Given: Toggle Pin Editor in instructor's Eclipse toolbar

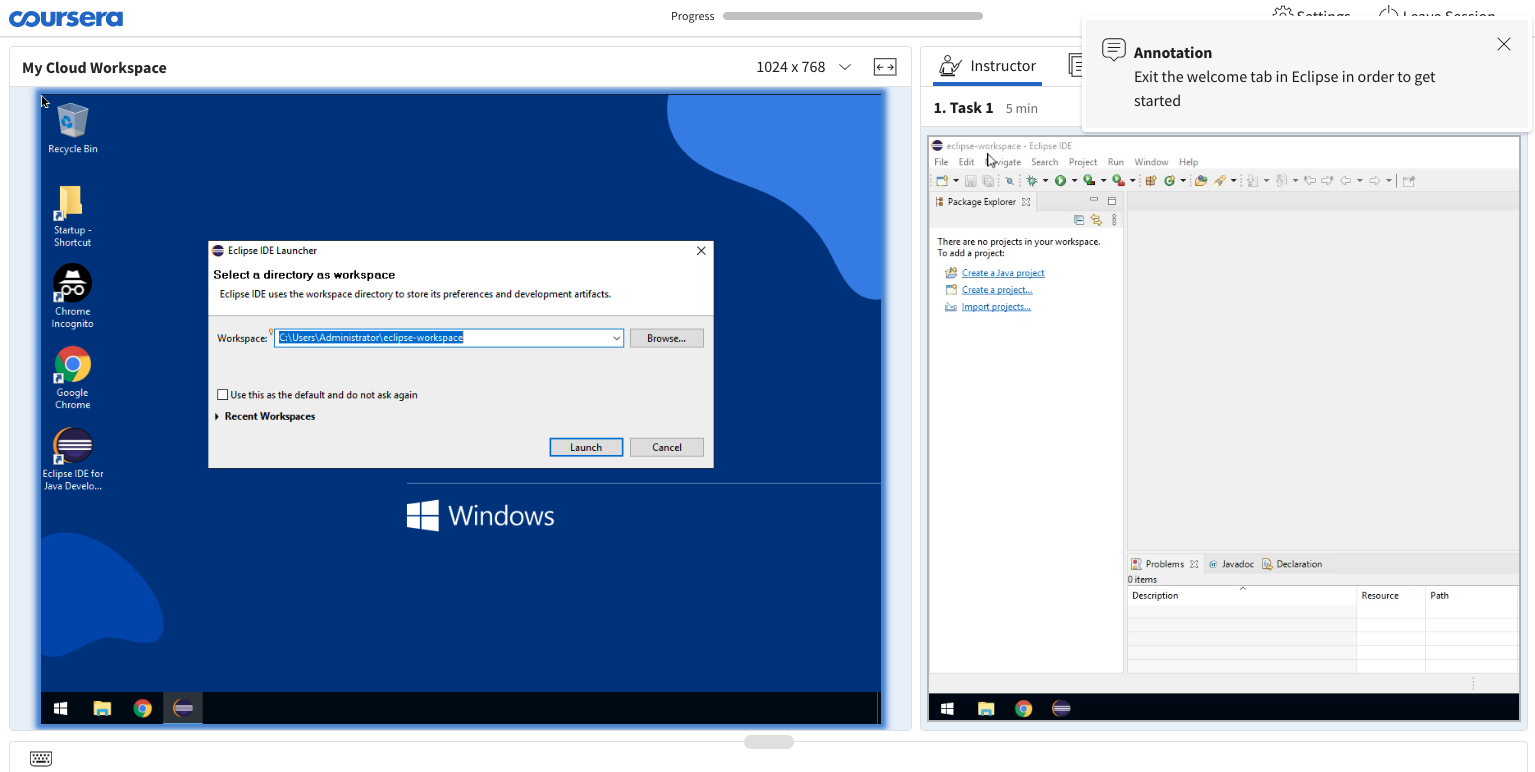Looking at the screenshot, I should click(x=1409, y=181).
